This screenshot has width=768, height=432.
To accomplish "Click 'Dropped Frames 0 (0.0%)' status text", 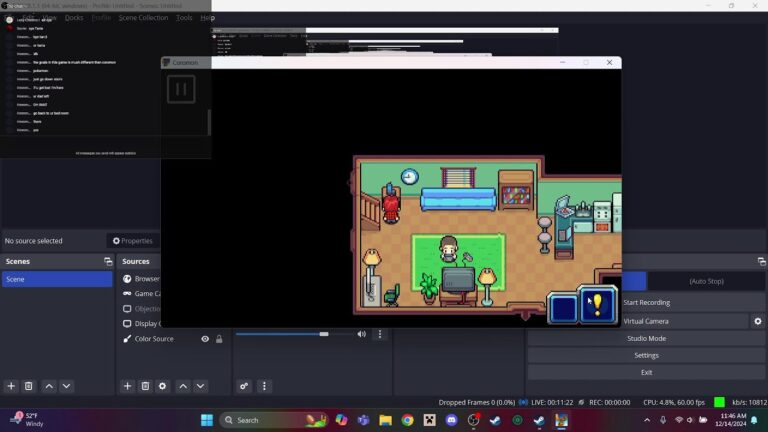I will pyautogui.click(x=477, y=403).
